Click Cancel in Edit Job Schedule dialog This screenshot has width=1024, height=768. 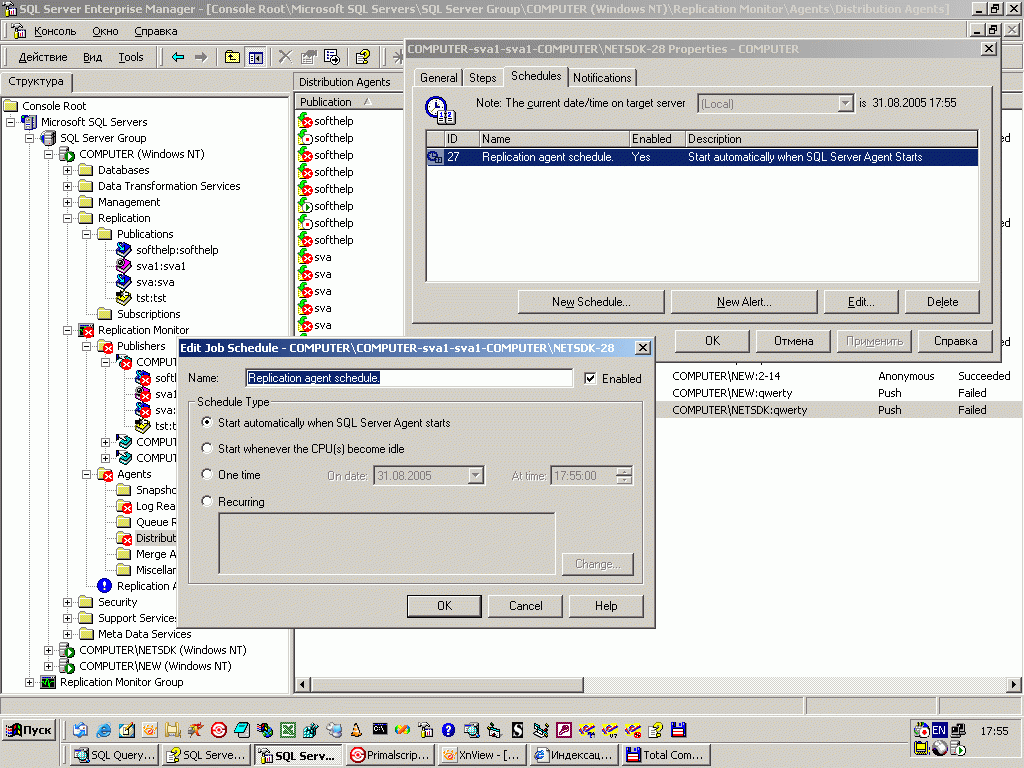click(525, 606)
